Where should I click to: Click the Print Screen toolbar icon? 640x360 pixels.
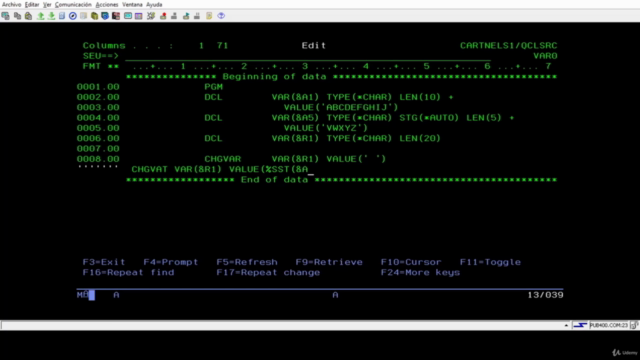click(x=6, y=16)
